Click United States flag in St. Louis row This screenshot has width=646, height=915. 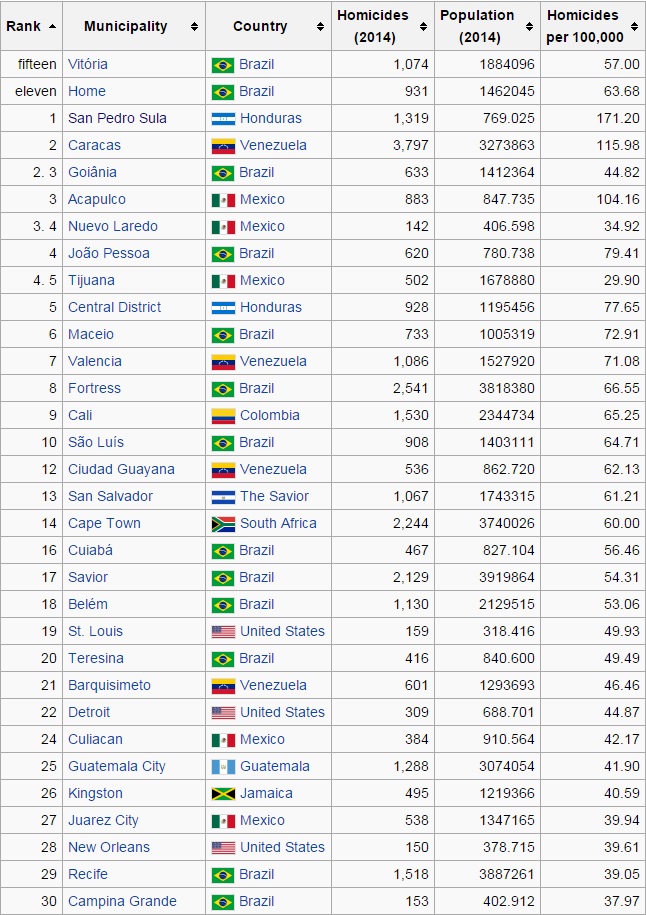tap(224, 632)
